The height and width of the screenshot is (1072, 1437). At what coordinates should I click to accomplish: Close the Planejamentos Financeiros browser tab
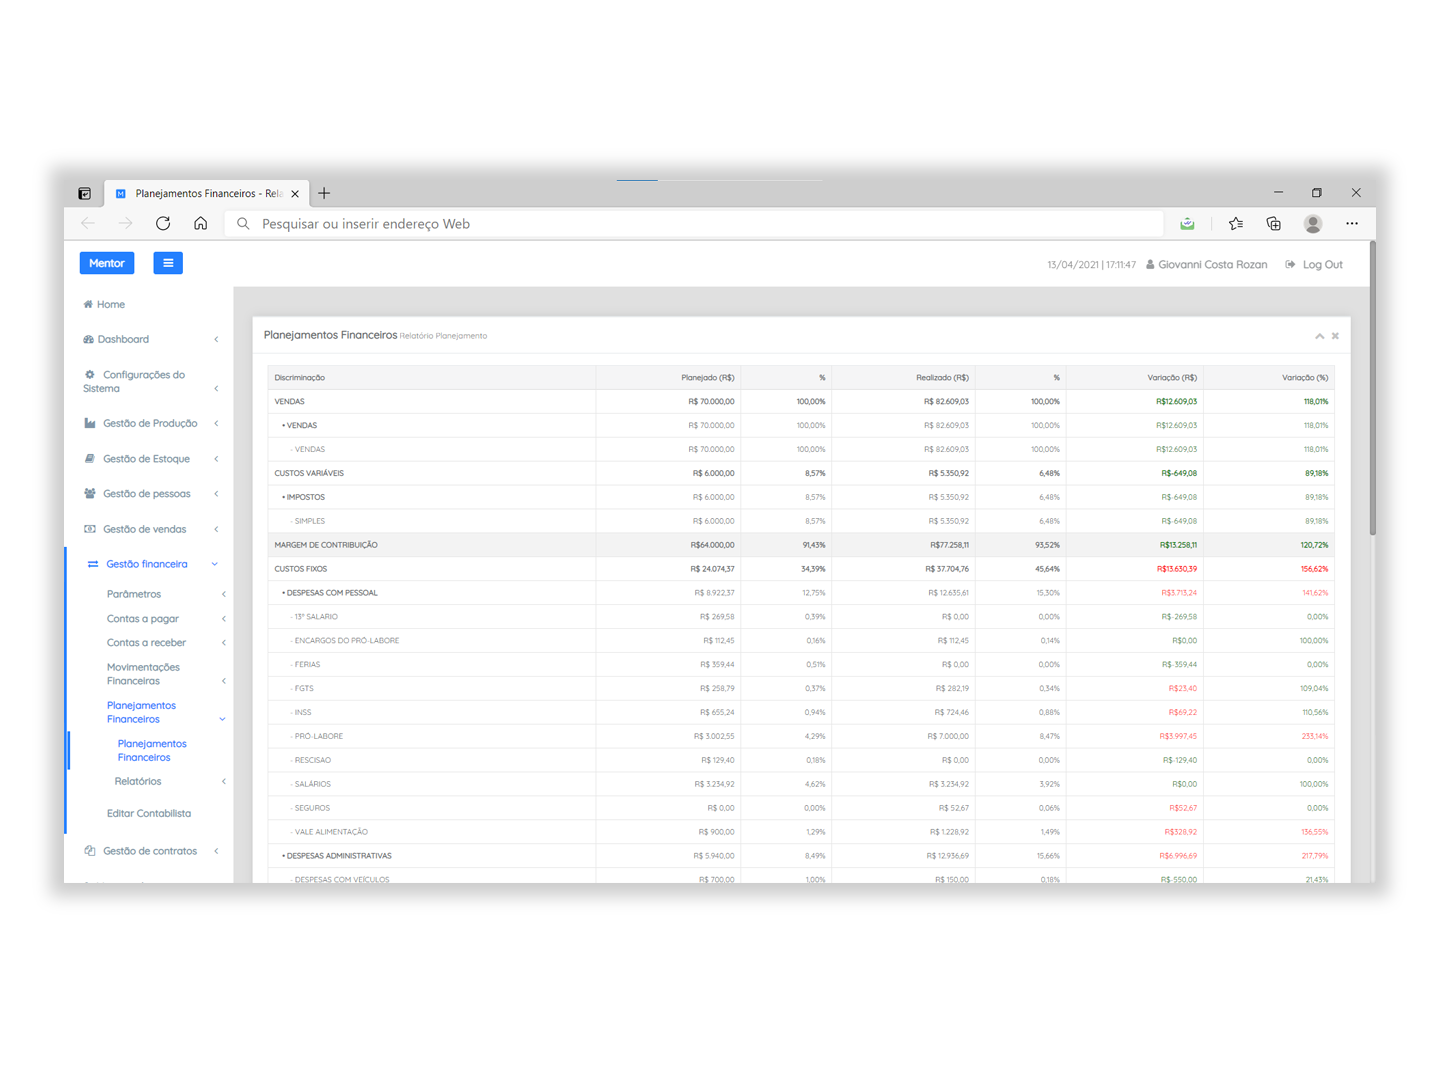pyautogui.click(x=295, y=194)
